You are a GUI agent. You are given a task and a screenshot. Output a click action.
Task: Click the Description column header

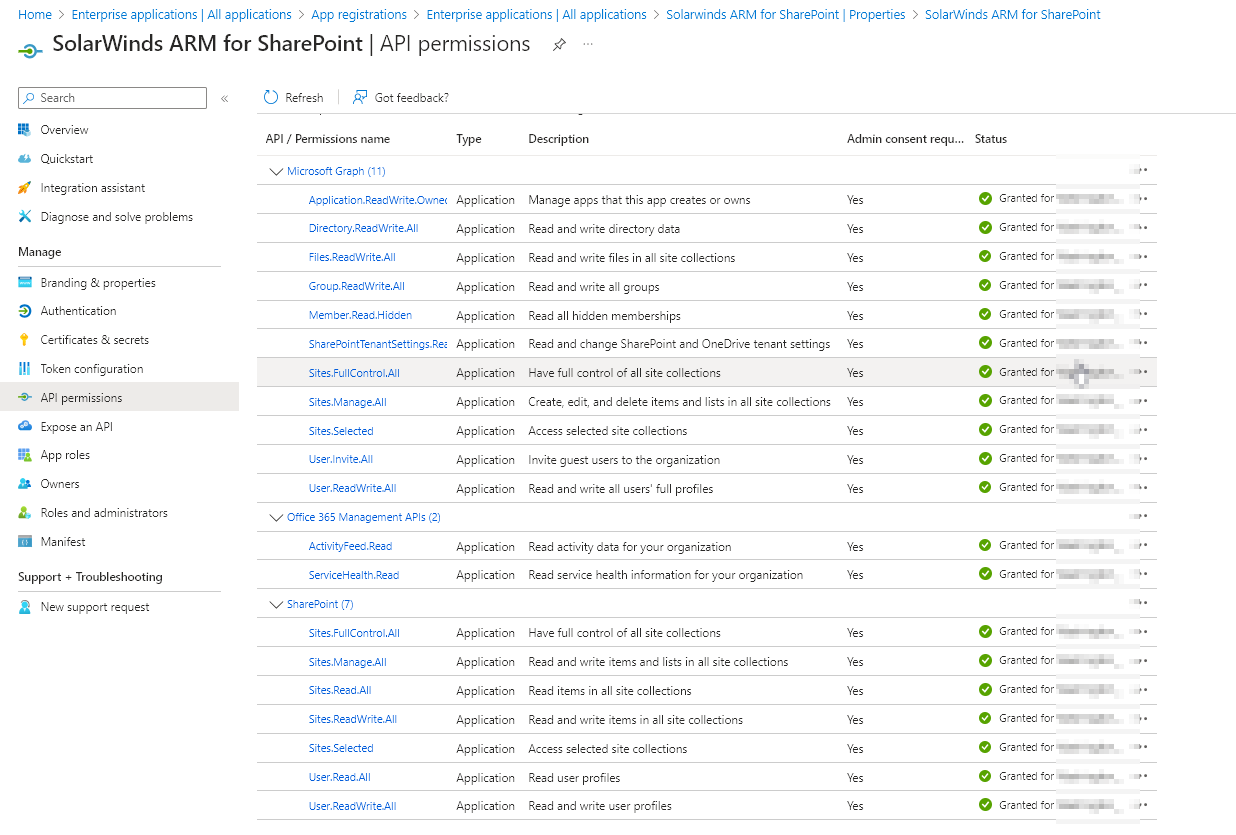(x=559, y=139)
